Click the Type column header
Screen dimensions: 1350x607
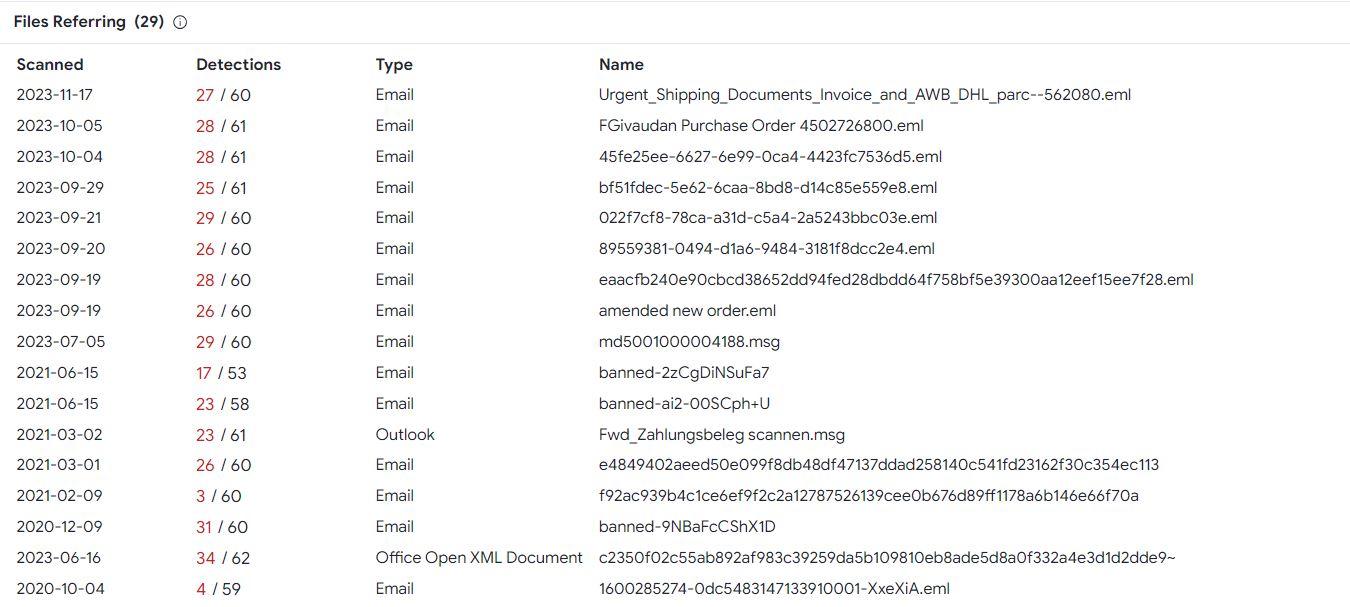(x=394, y=65)
